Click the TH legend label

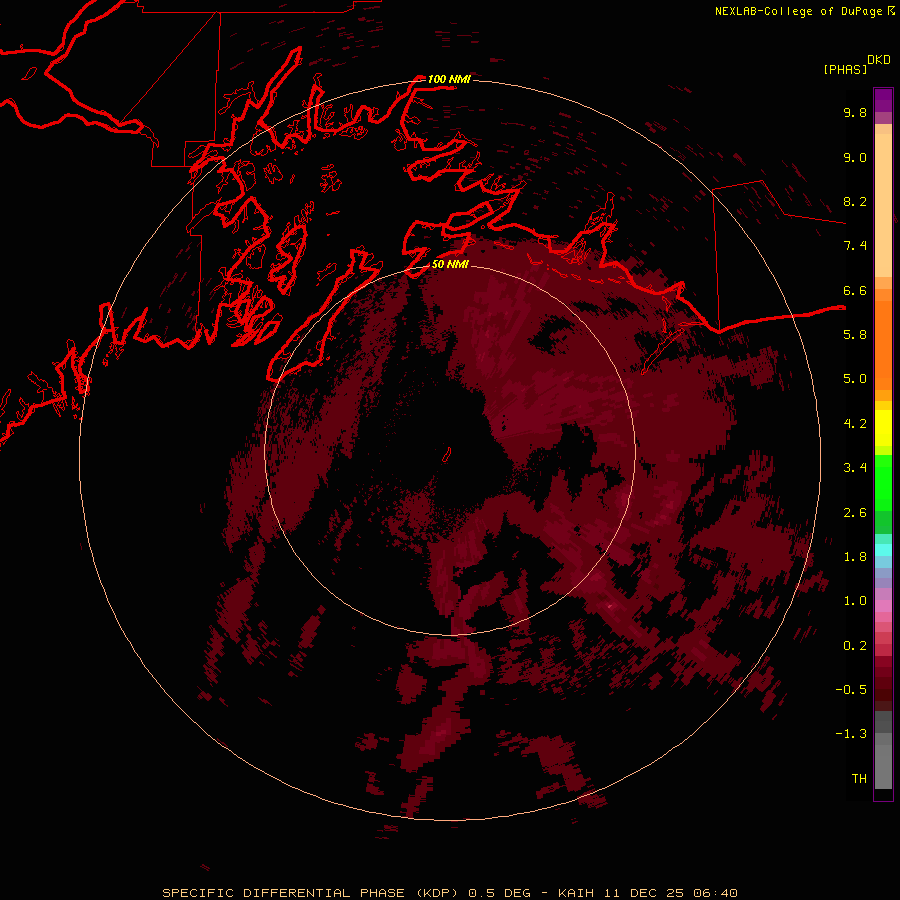pyautogui.click(x=859, y=779)
